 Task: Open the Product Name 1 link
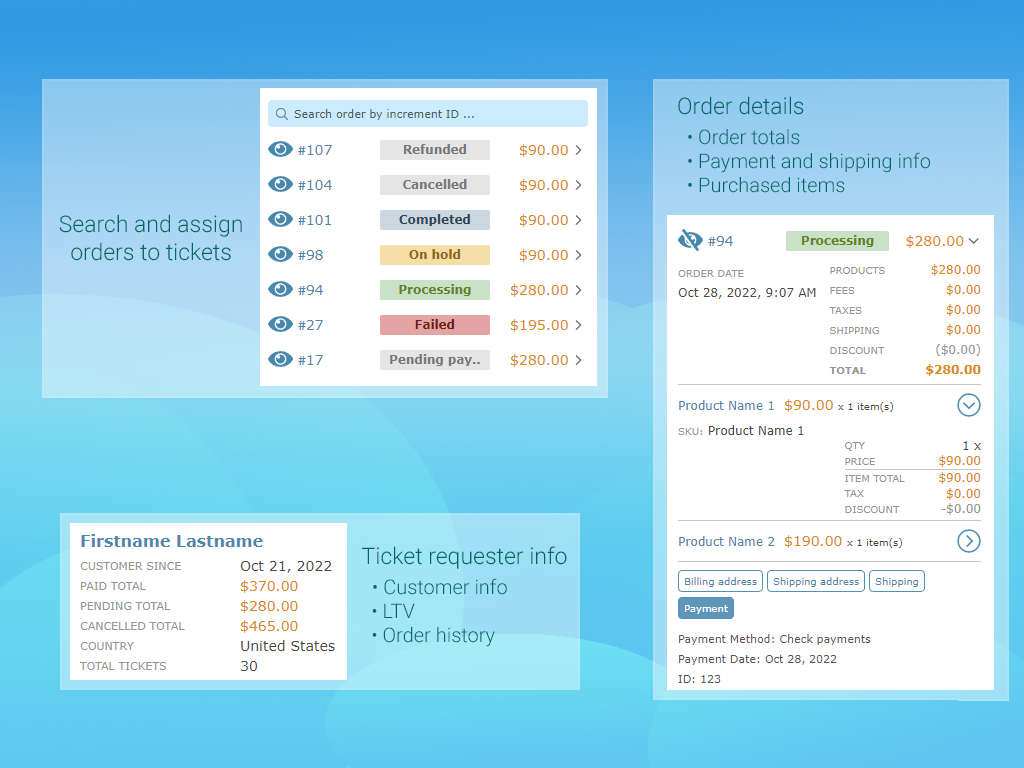coord(726,406)
